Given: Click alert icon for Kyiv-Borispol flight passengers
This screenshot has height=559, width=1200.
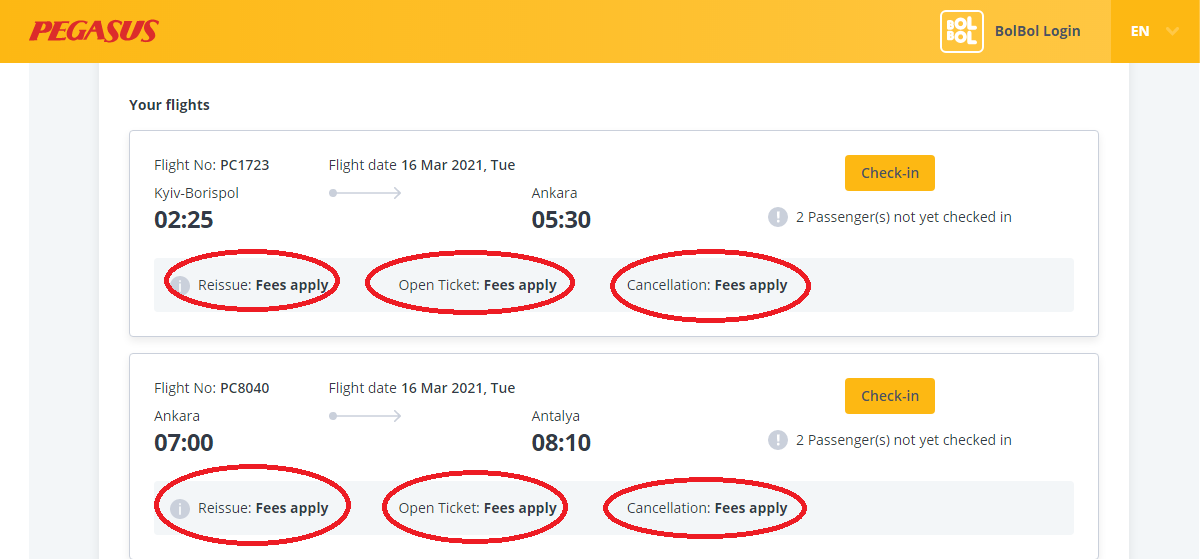Looking at the screenshot, I should (778, 217).
